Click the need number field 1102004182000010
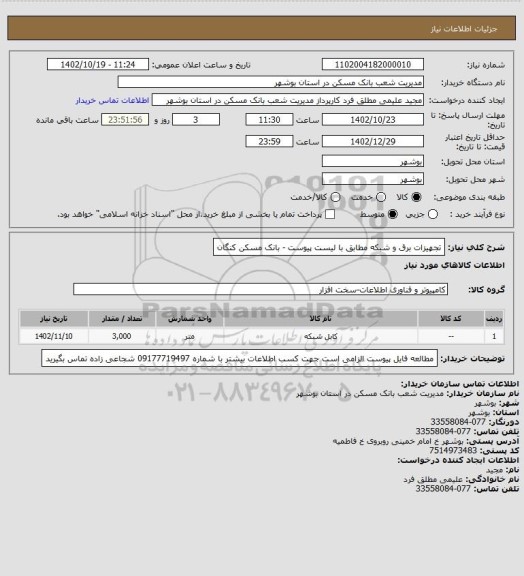Viewport: 524px width, 576px height. 373,64
